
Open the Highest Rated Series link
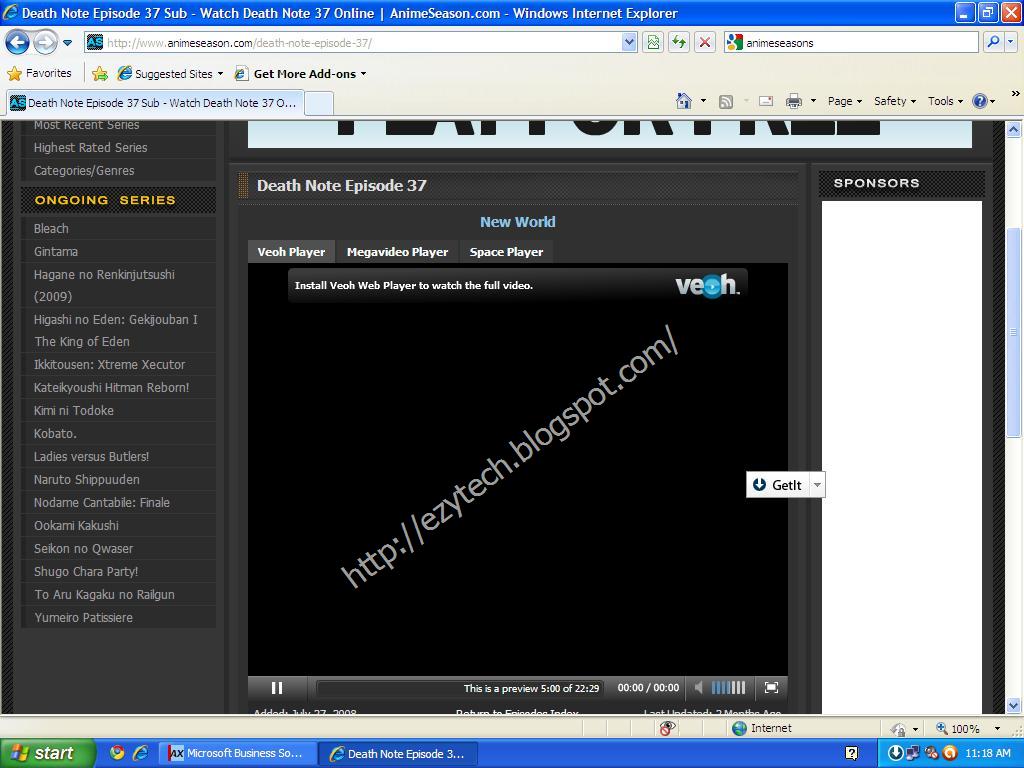[x=91, y=148]
